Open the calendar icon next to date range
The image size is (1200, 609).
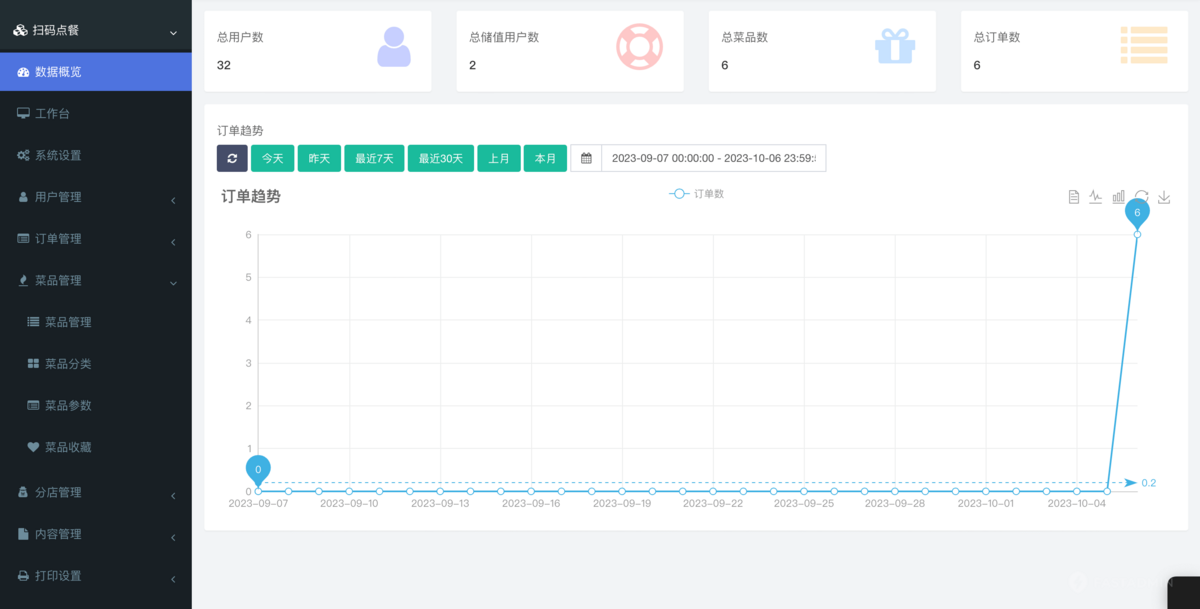[586, 158]
